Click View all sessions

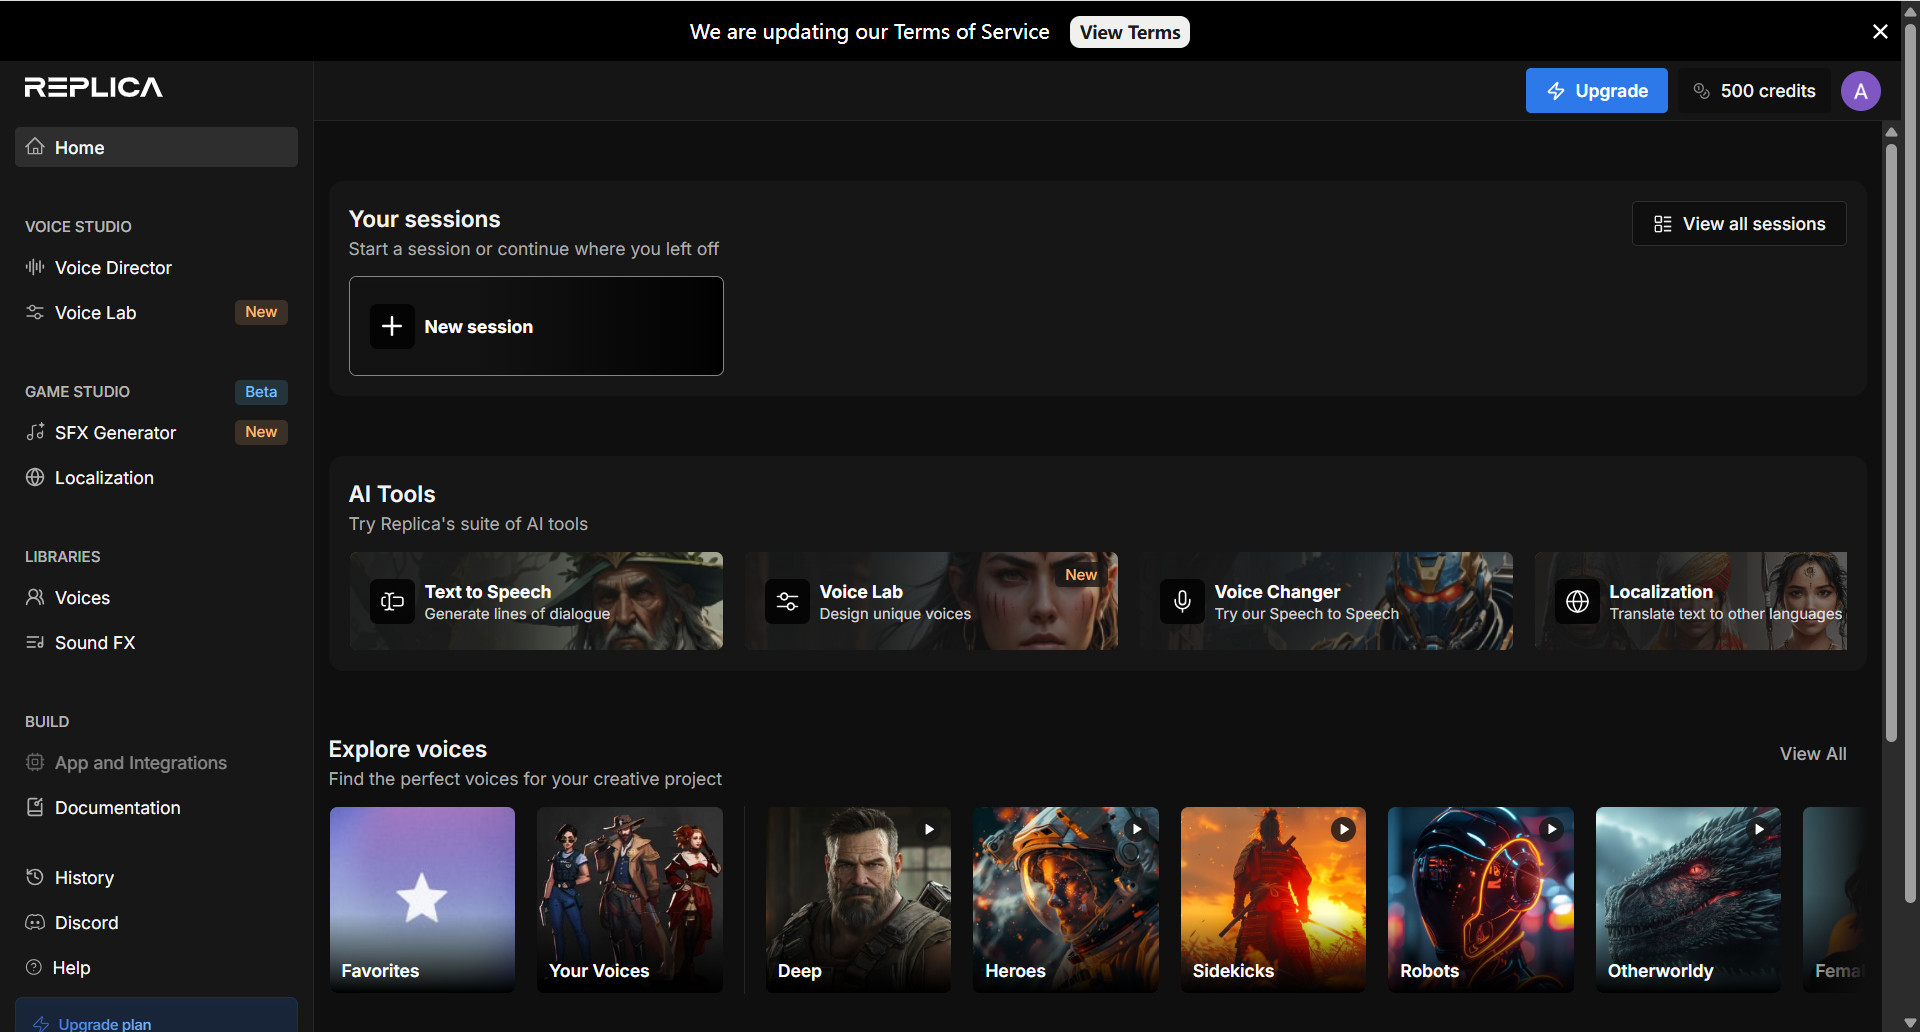1739,224
